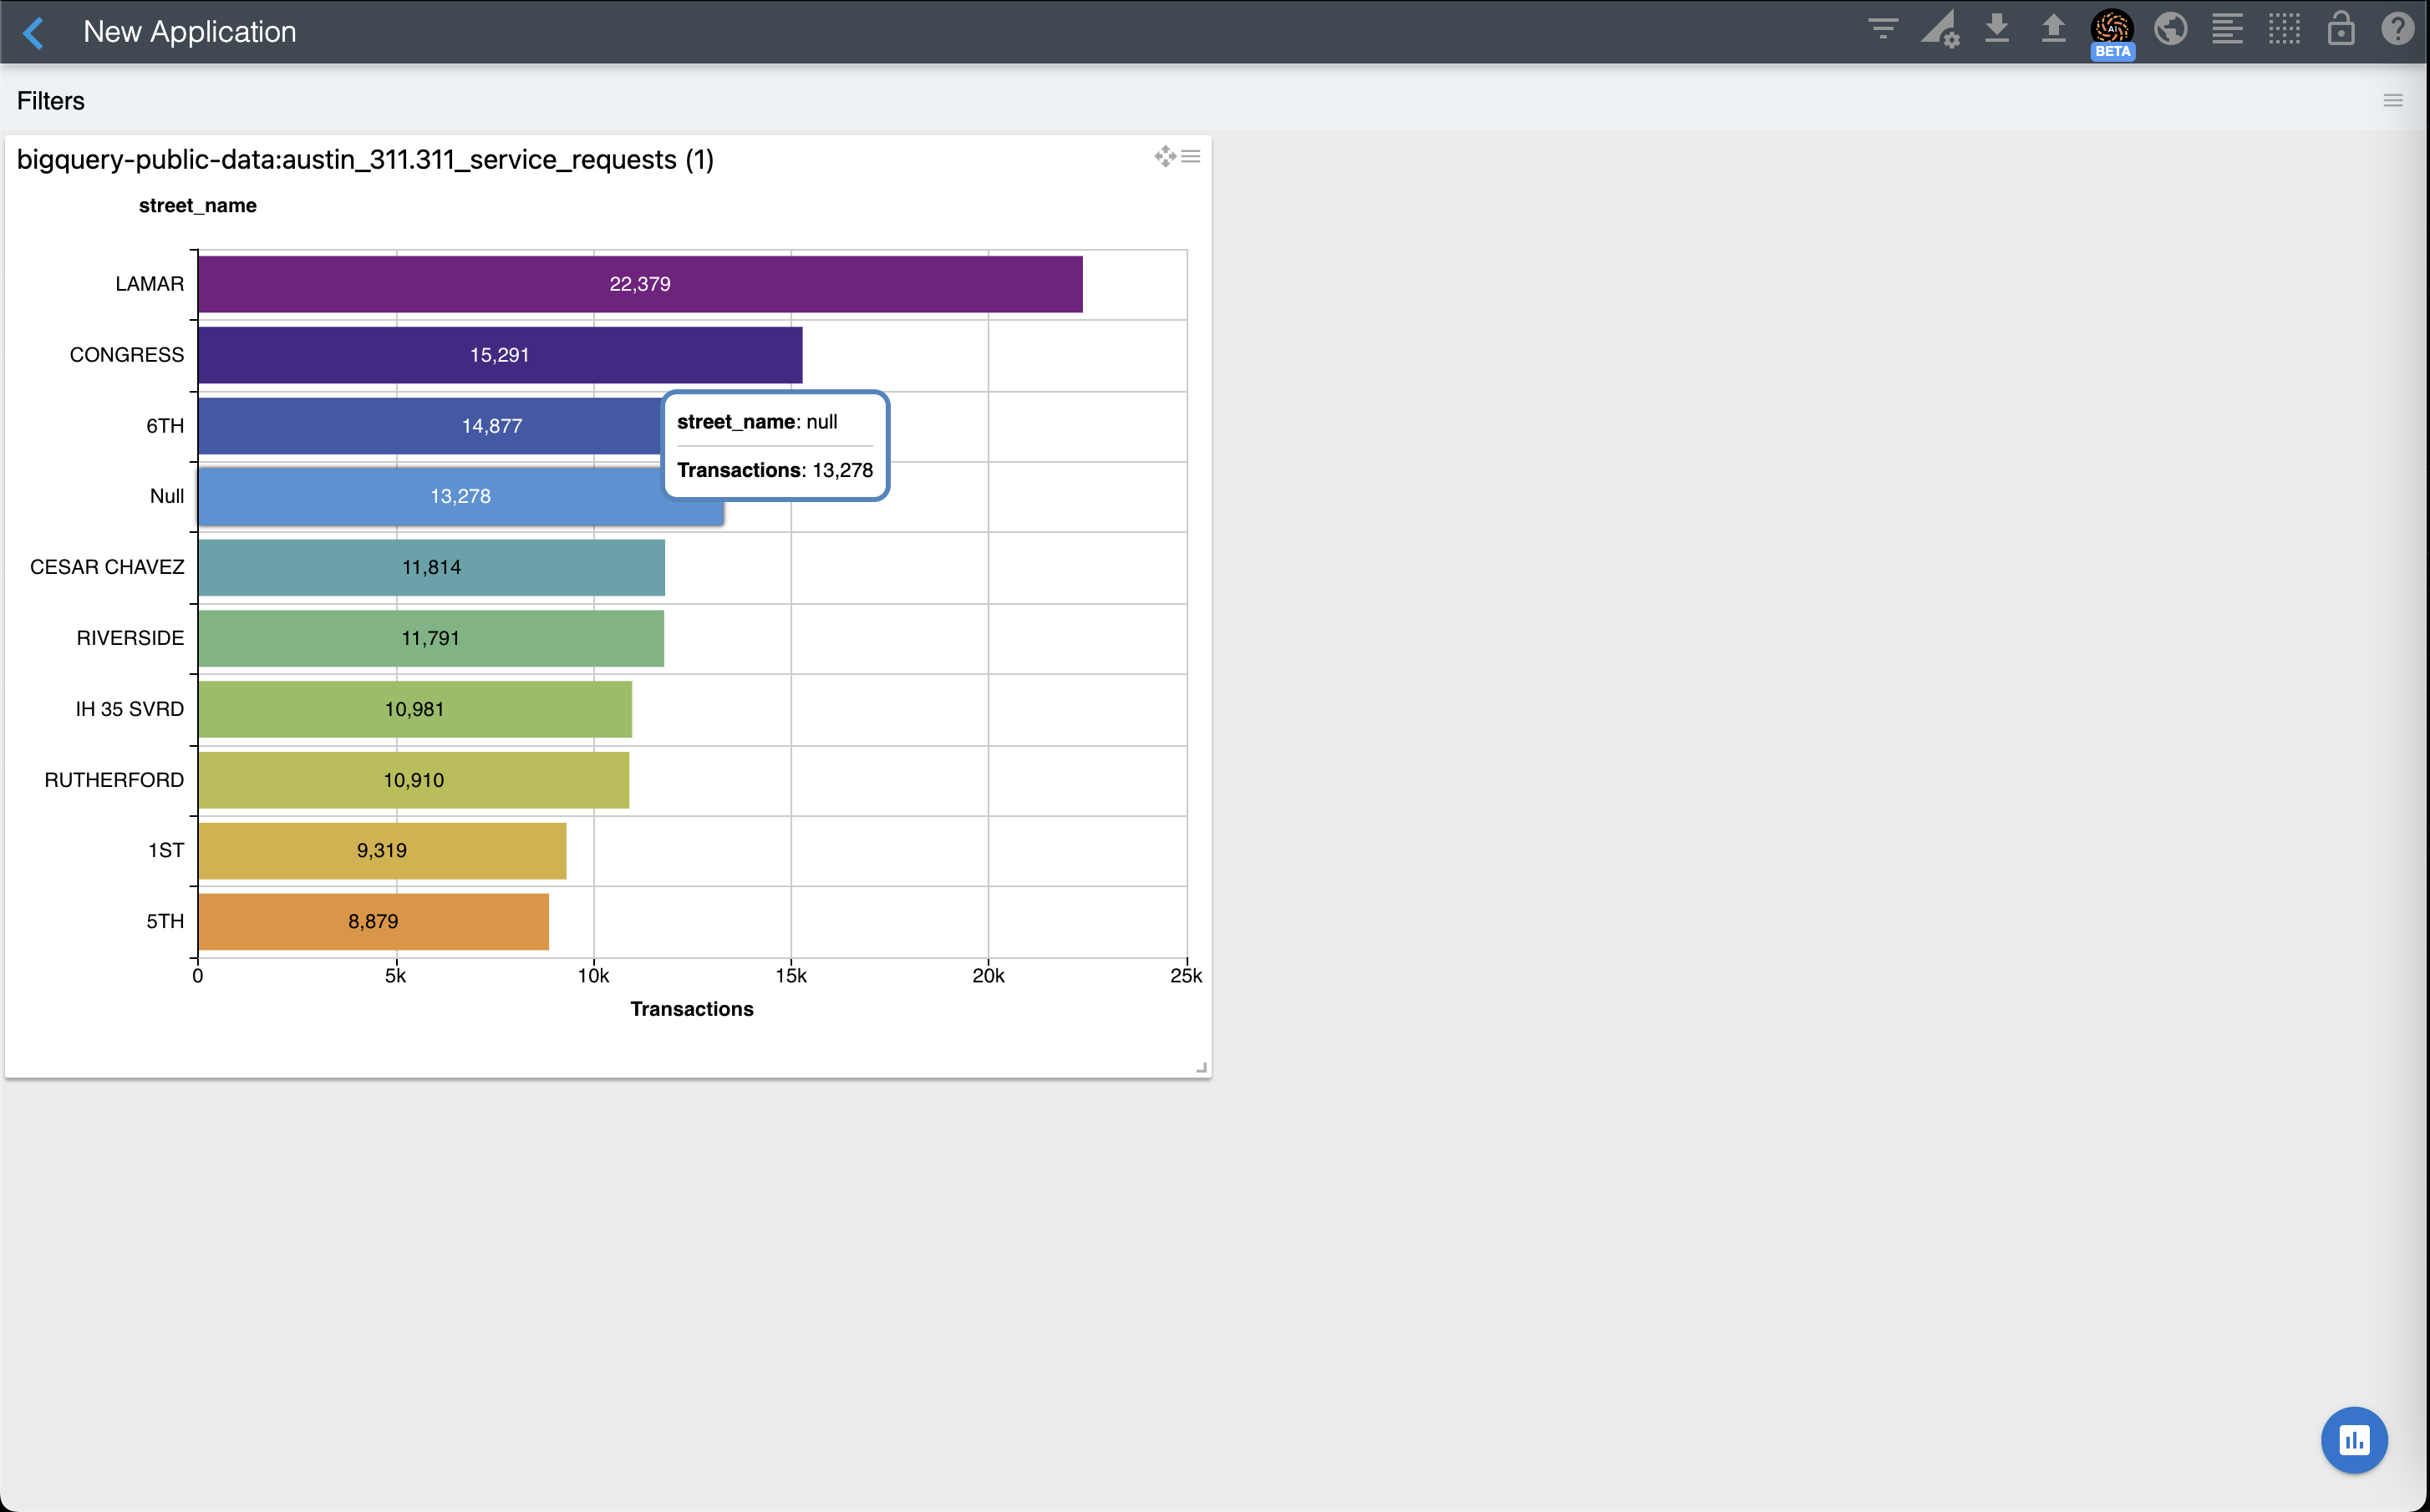Go back using the top-left arrow
Screen dimensions: 2430x1512
33,32
